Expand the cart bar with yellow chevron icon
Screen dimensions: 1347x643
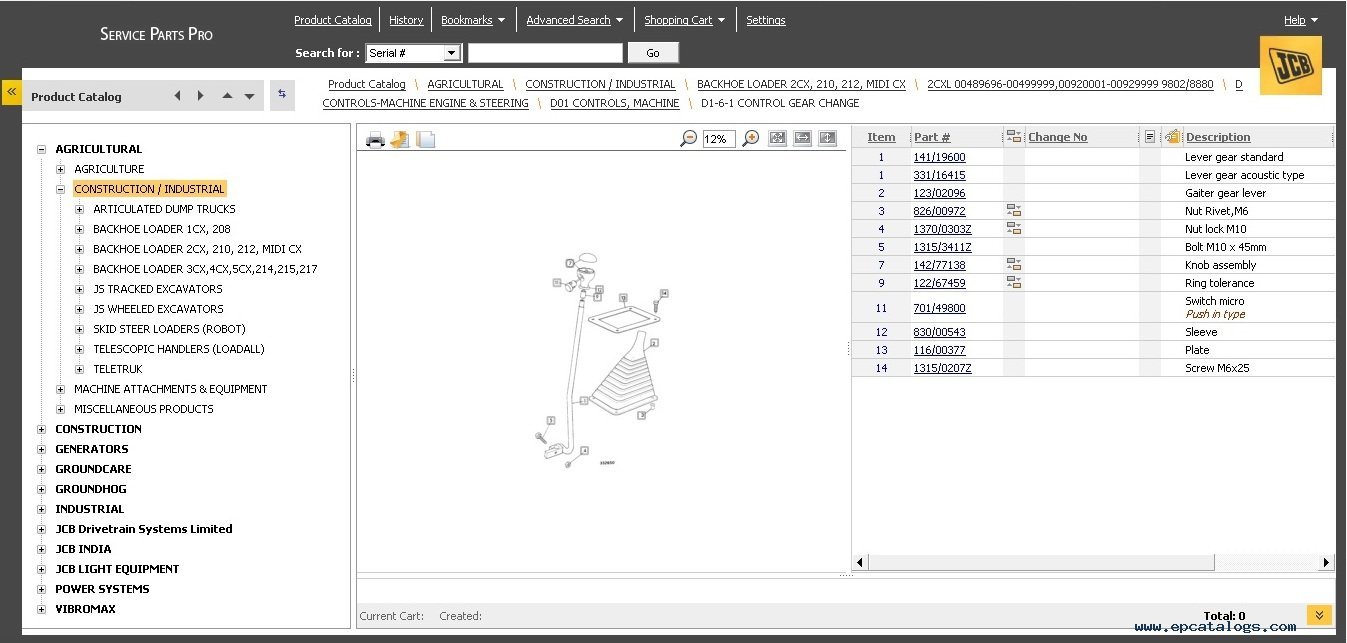1319,615
